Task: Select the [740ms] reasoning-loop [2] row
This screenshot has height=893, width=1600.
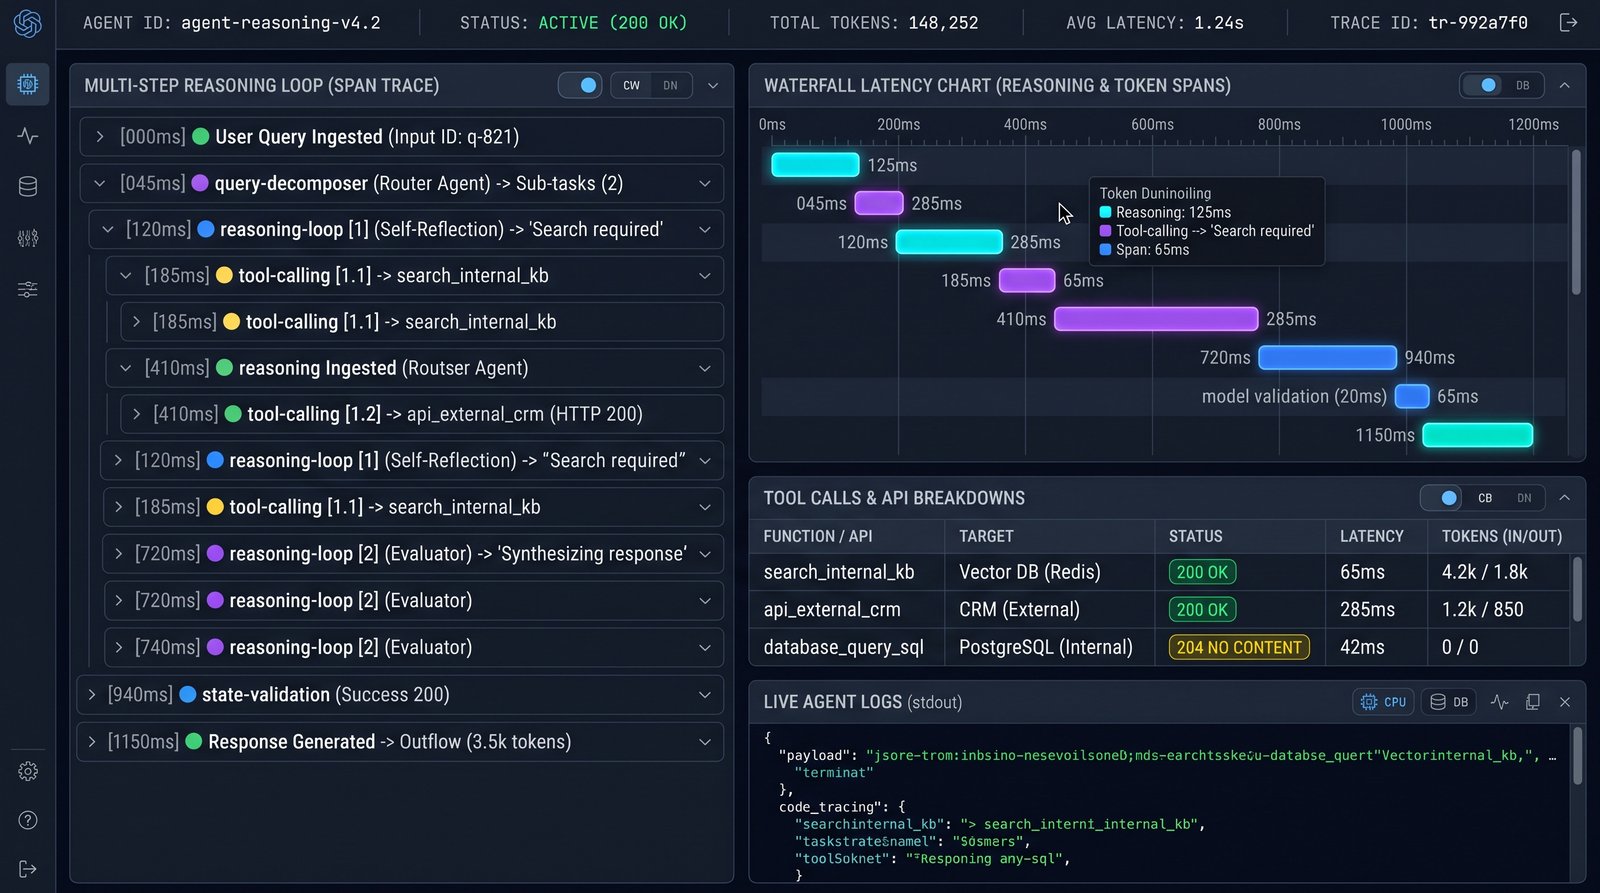Action: click(x=413, y=647)
